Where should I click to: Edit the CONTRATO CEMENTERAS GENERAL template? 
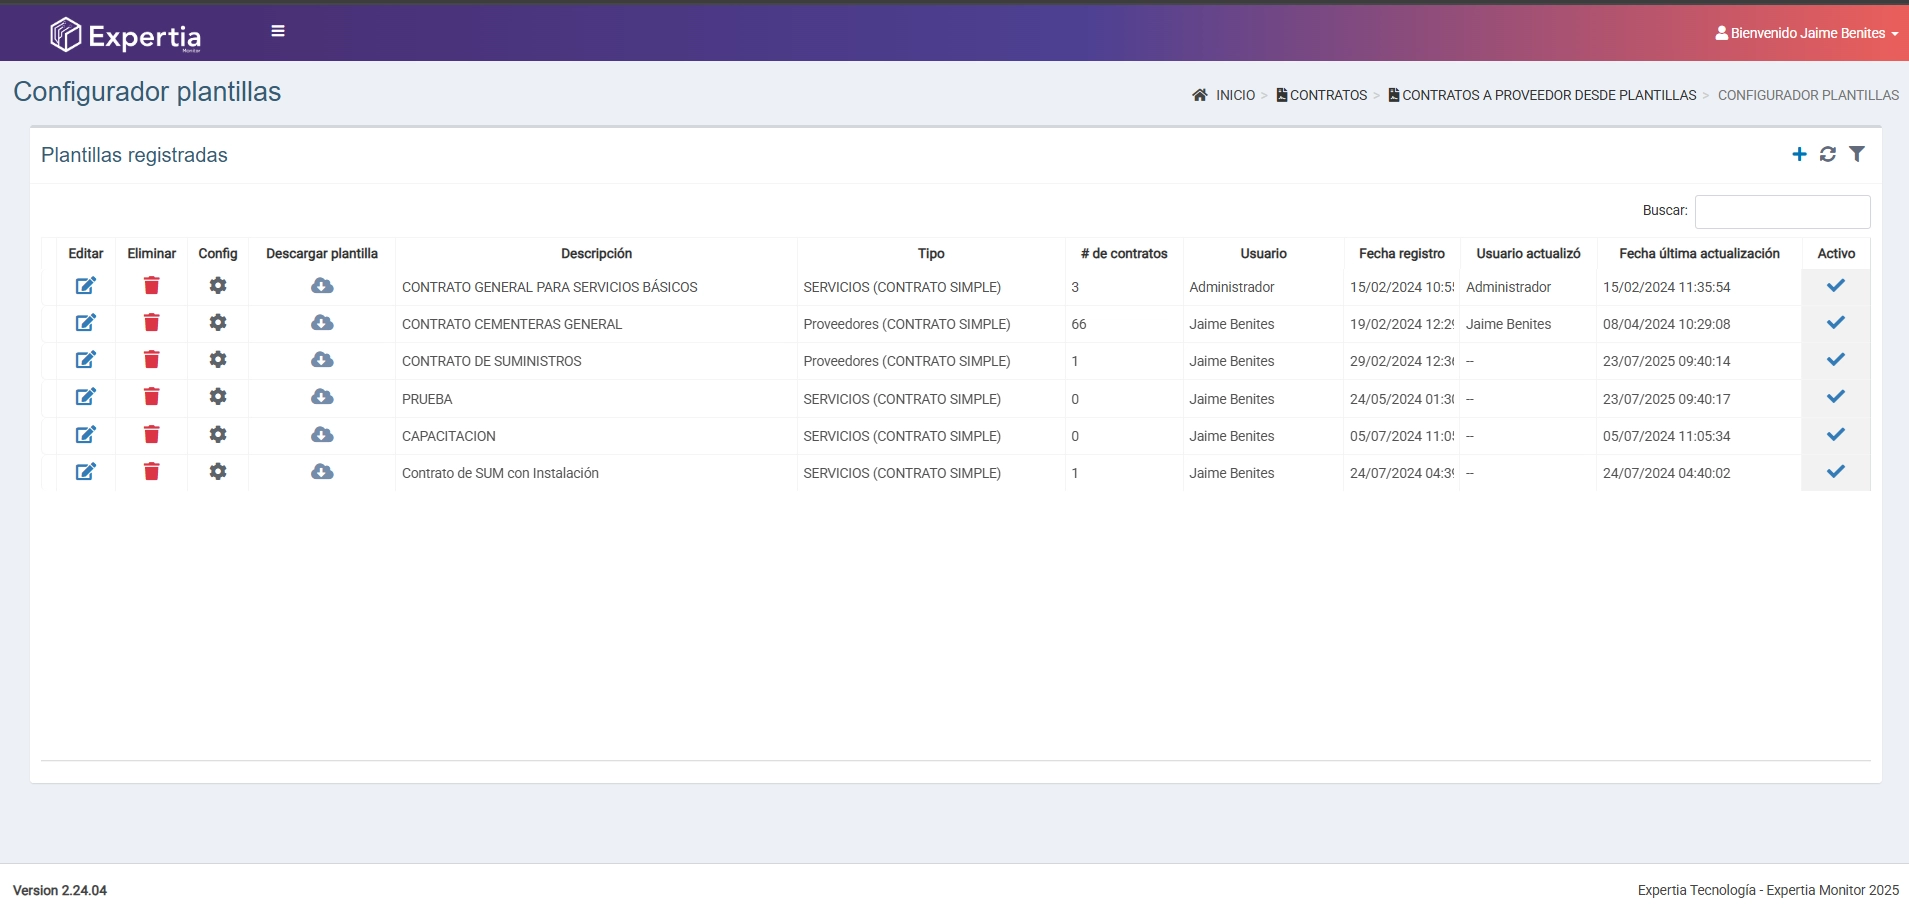click(x=86, y=323)
